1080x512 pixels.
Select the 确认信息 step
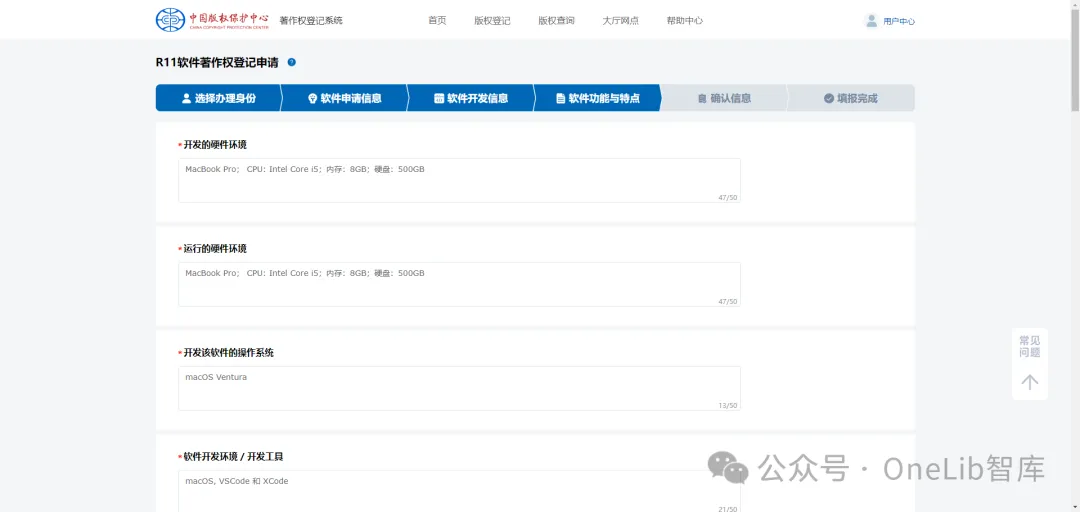[x=724, y=98]
